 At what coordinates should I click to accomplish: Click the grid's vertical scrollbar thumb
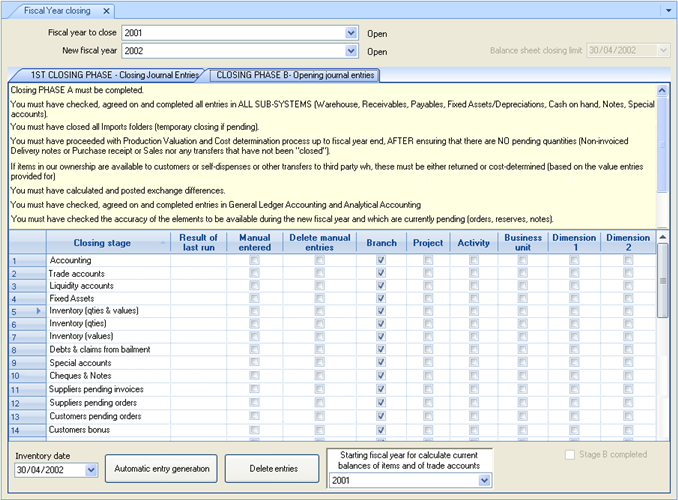(x=662, y=281)
